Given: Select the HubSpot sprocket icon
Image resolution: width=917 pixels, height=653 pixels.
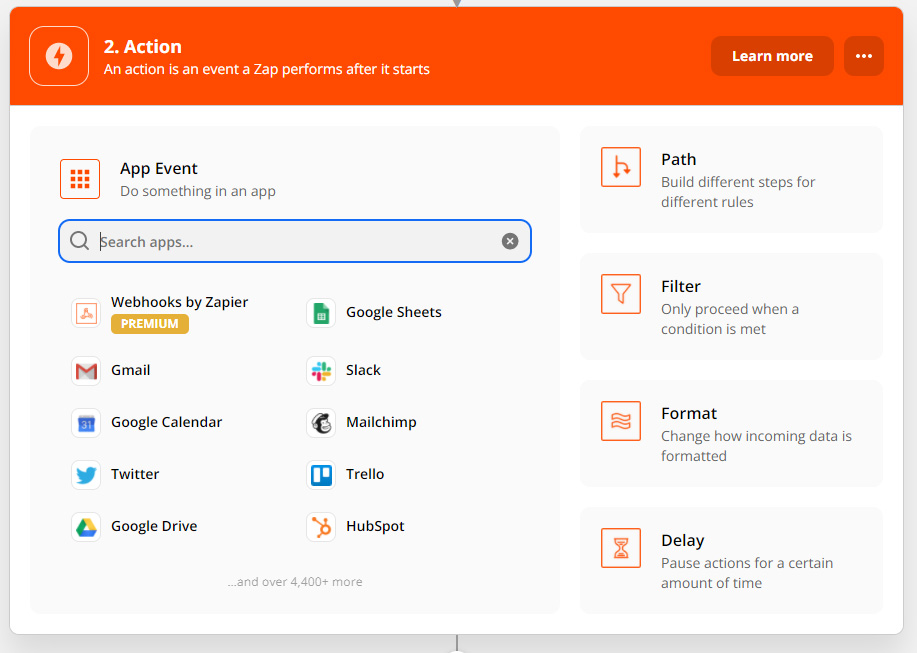Looking at the screenshot, I should [x=321, y=527].
